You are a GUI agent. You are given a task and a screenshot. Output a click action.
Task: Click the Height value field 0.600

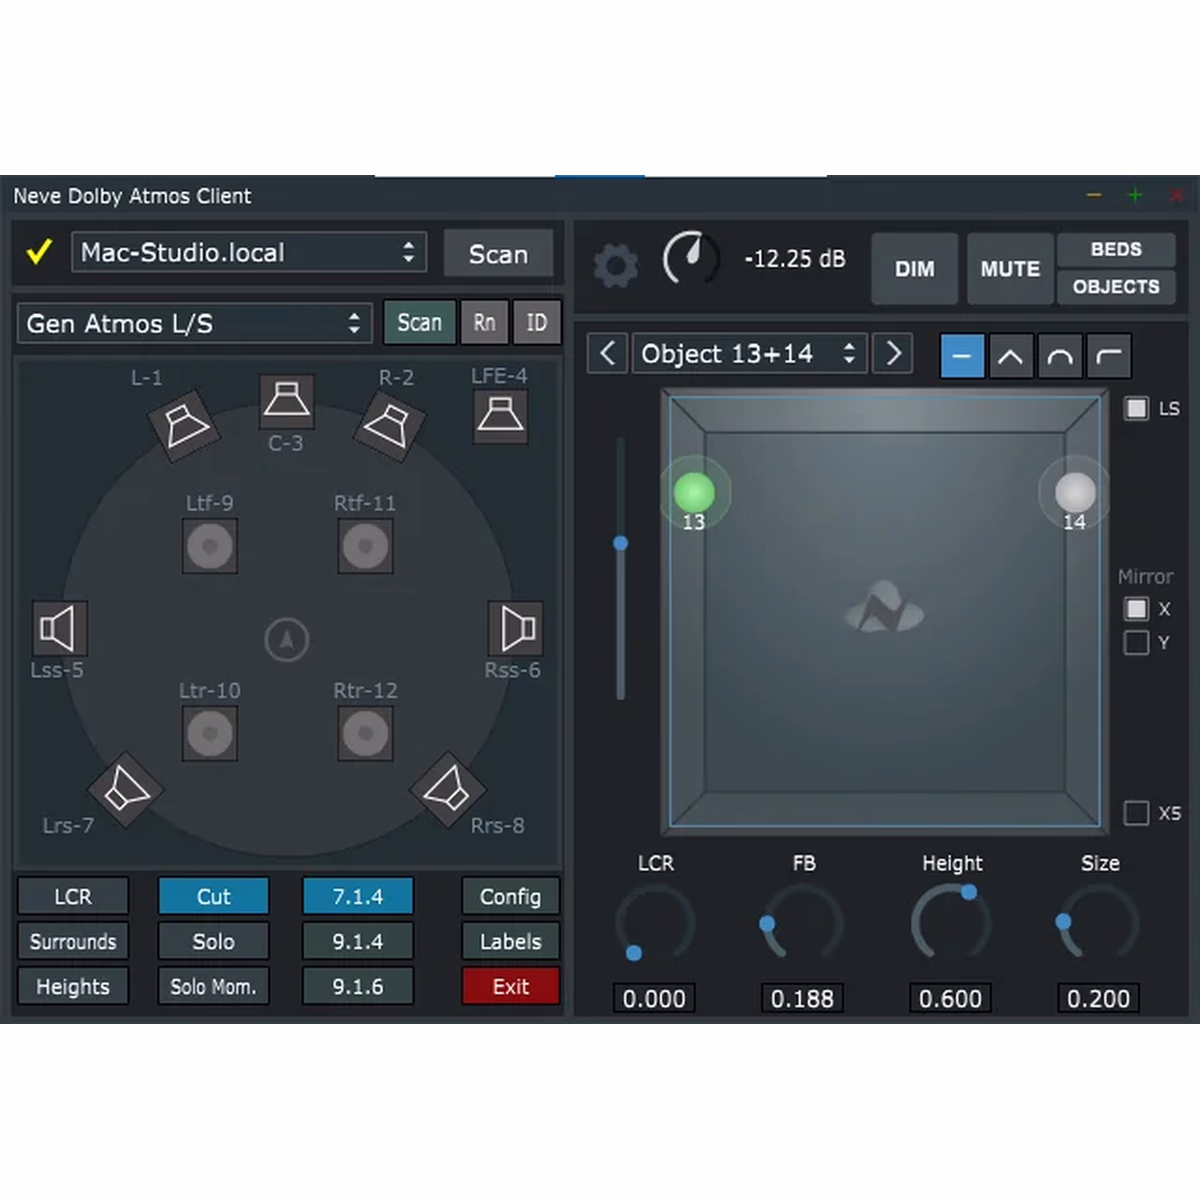tap(950, 998)
